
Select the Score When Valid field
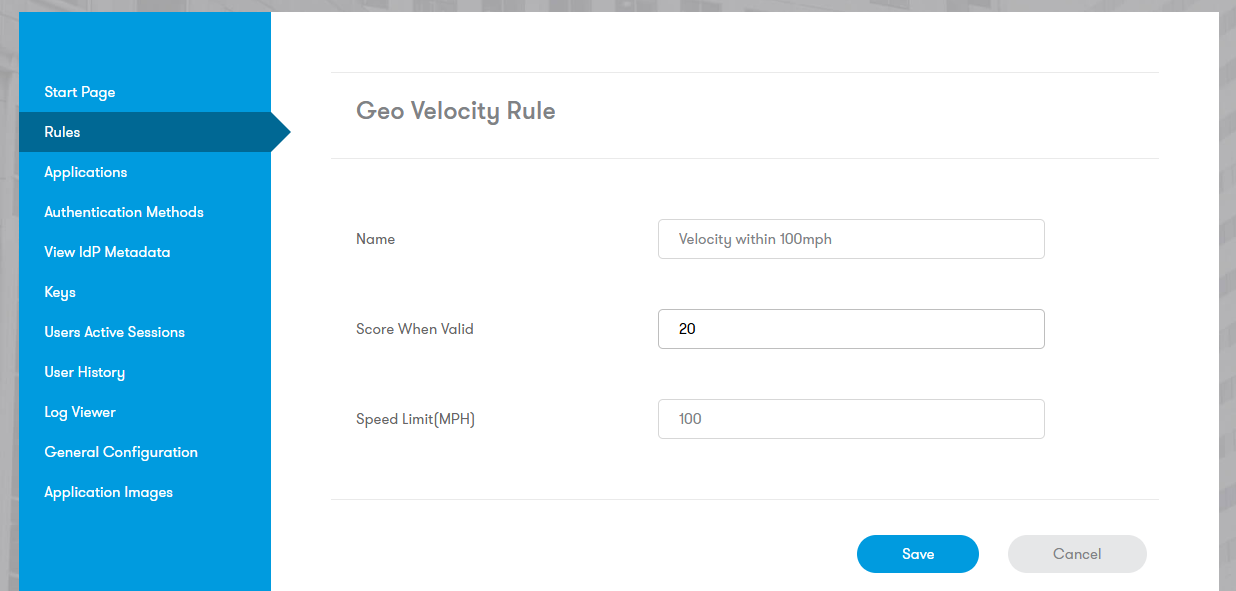(x=851, y=328)
